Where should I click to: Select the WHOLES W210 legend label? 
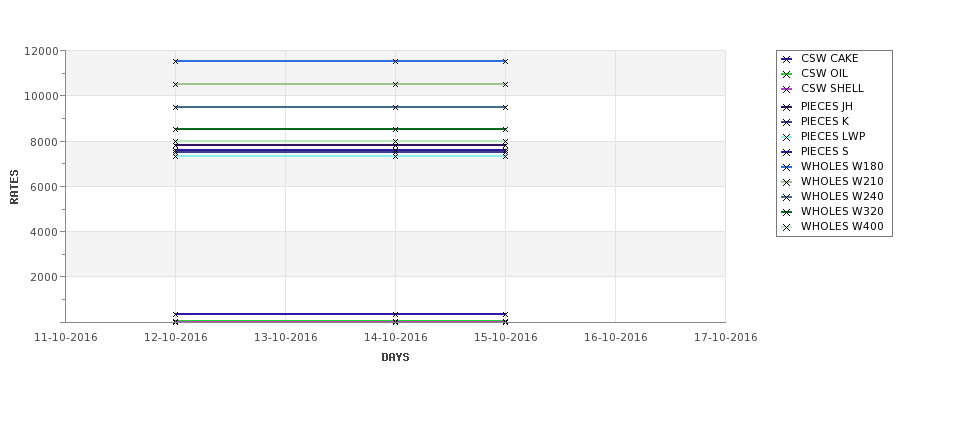click(x=842, y=182)
